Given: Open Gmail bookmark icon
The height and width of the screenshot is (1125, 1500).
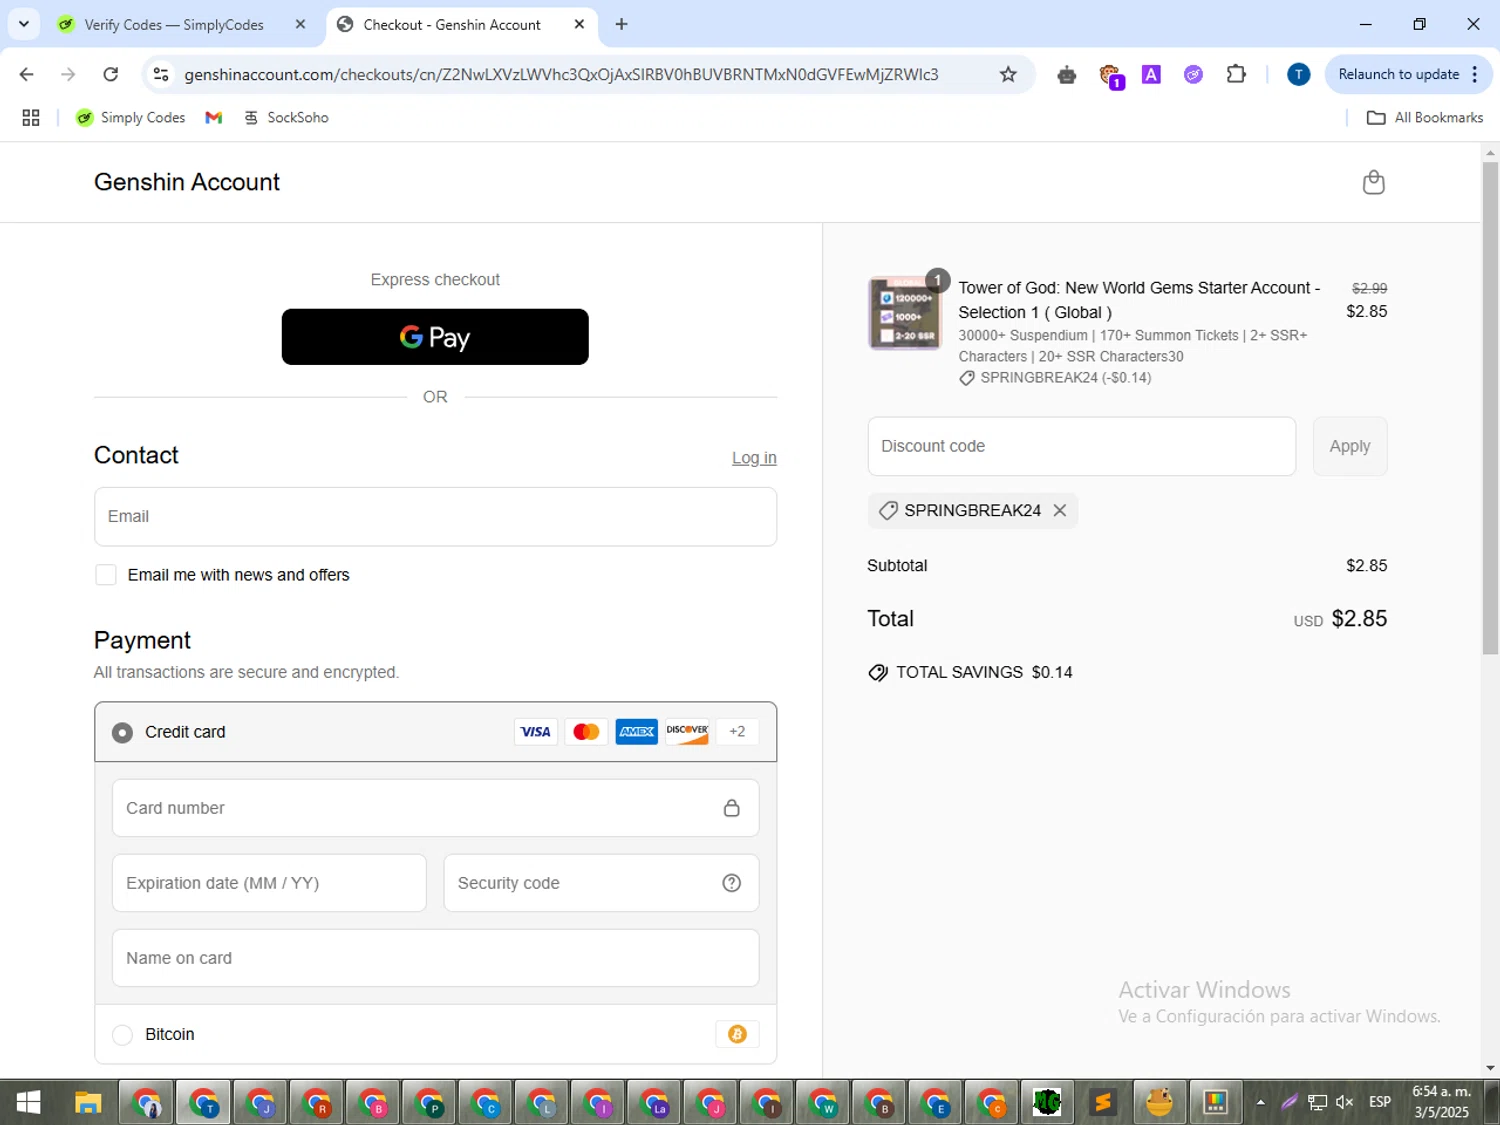Looking at the screenshot, I should pyautogui.click(x=213, y=118).
